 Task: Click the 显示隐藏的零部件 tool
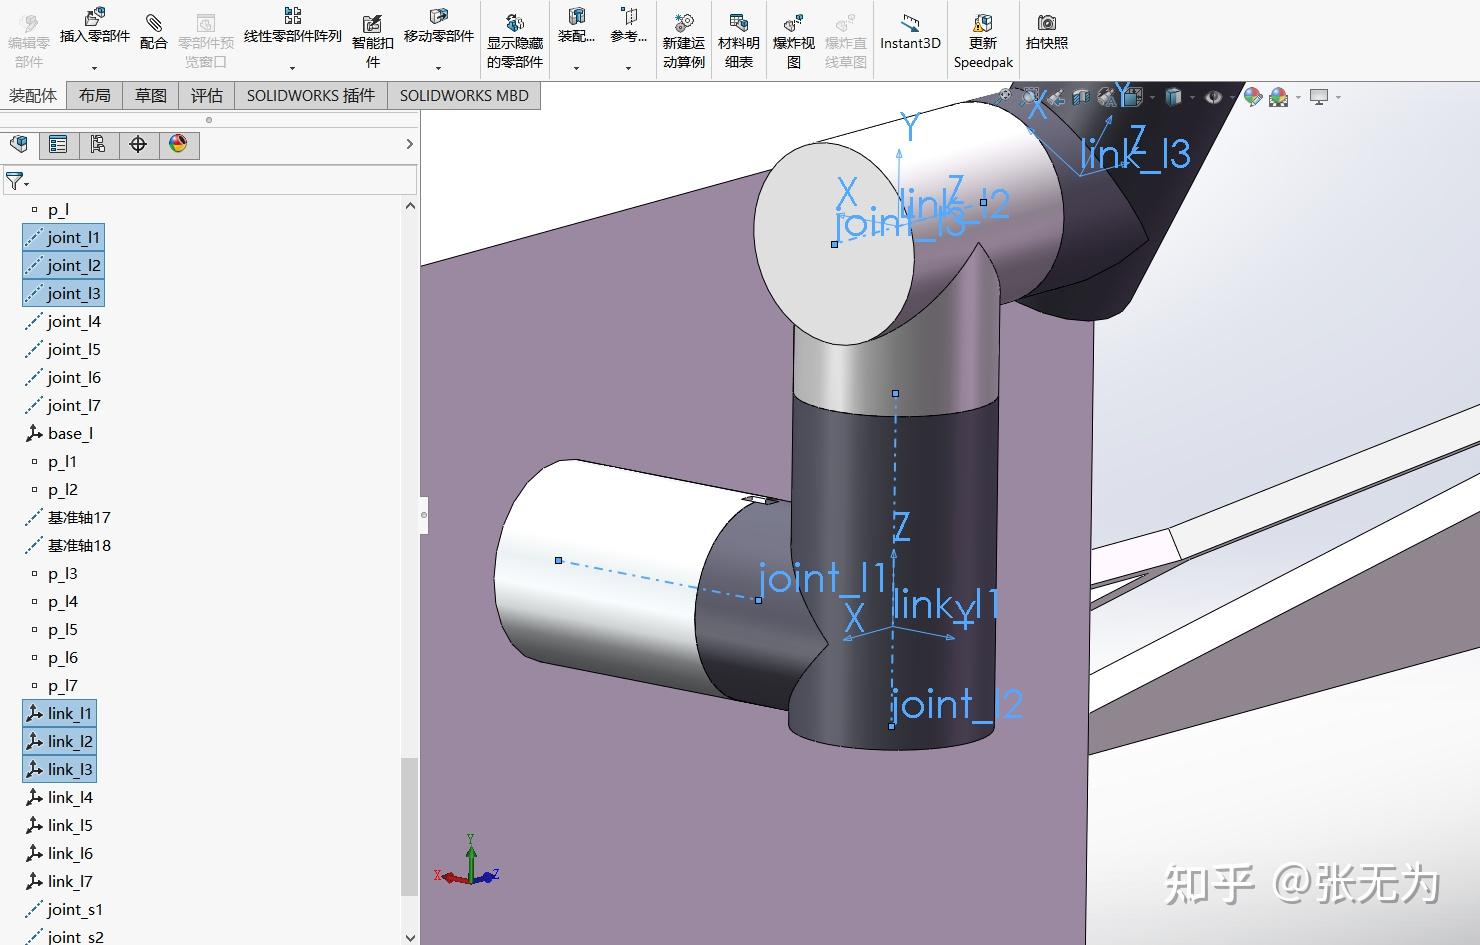pyautogui.click(x=514, y=35)
